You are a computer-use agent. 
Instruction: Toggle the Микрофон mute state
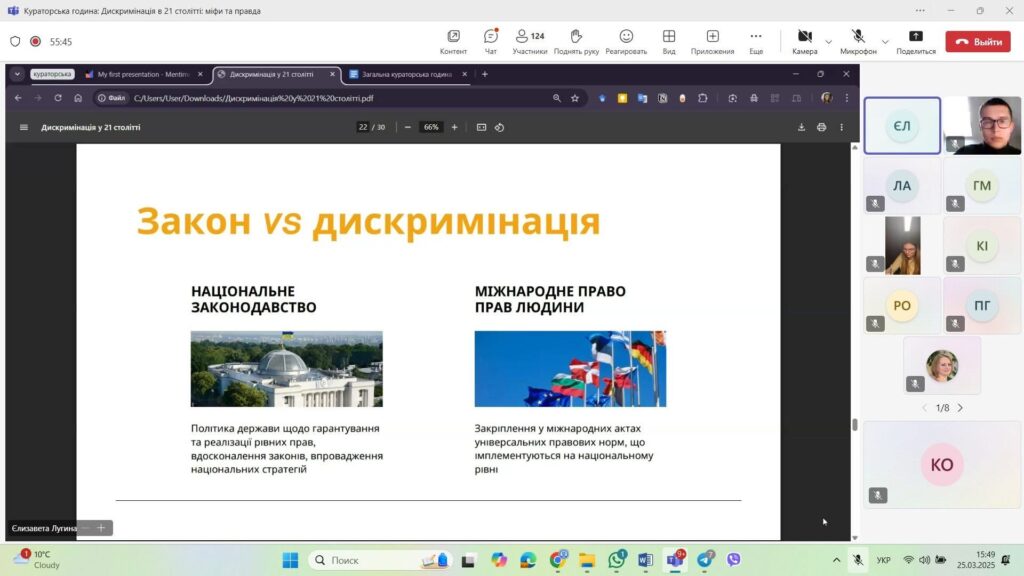click(x=858, y=41)
